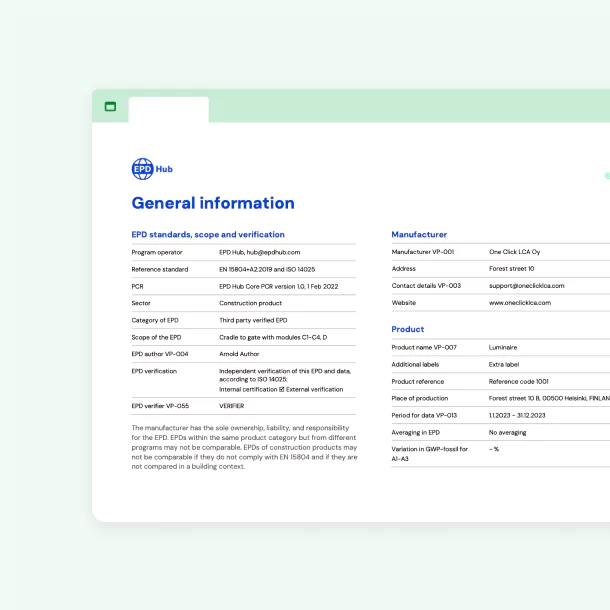Click the General information heading
The image size is (610, 610).
click(213, 203)
